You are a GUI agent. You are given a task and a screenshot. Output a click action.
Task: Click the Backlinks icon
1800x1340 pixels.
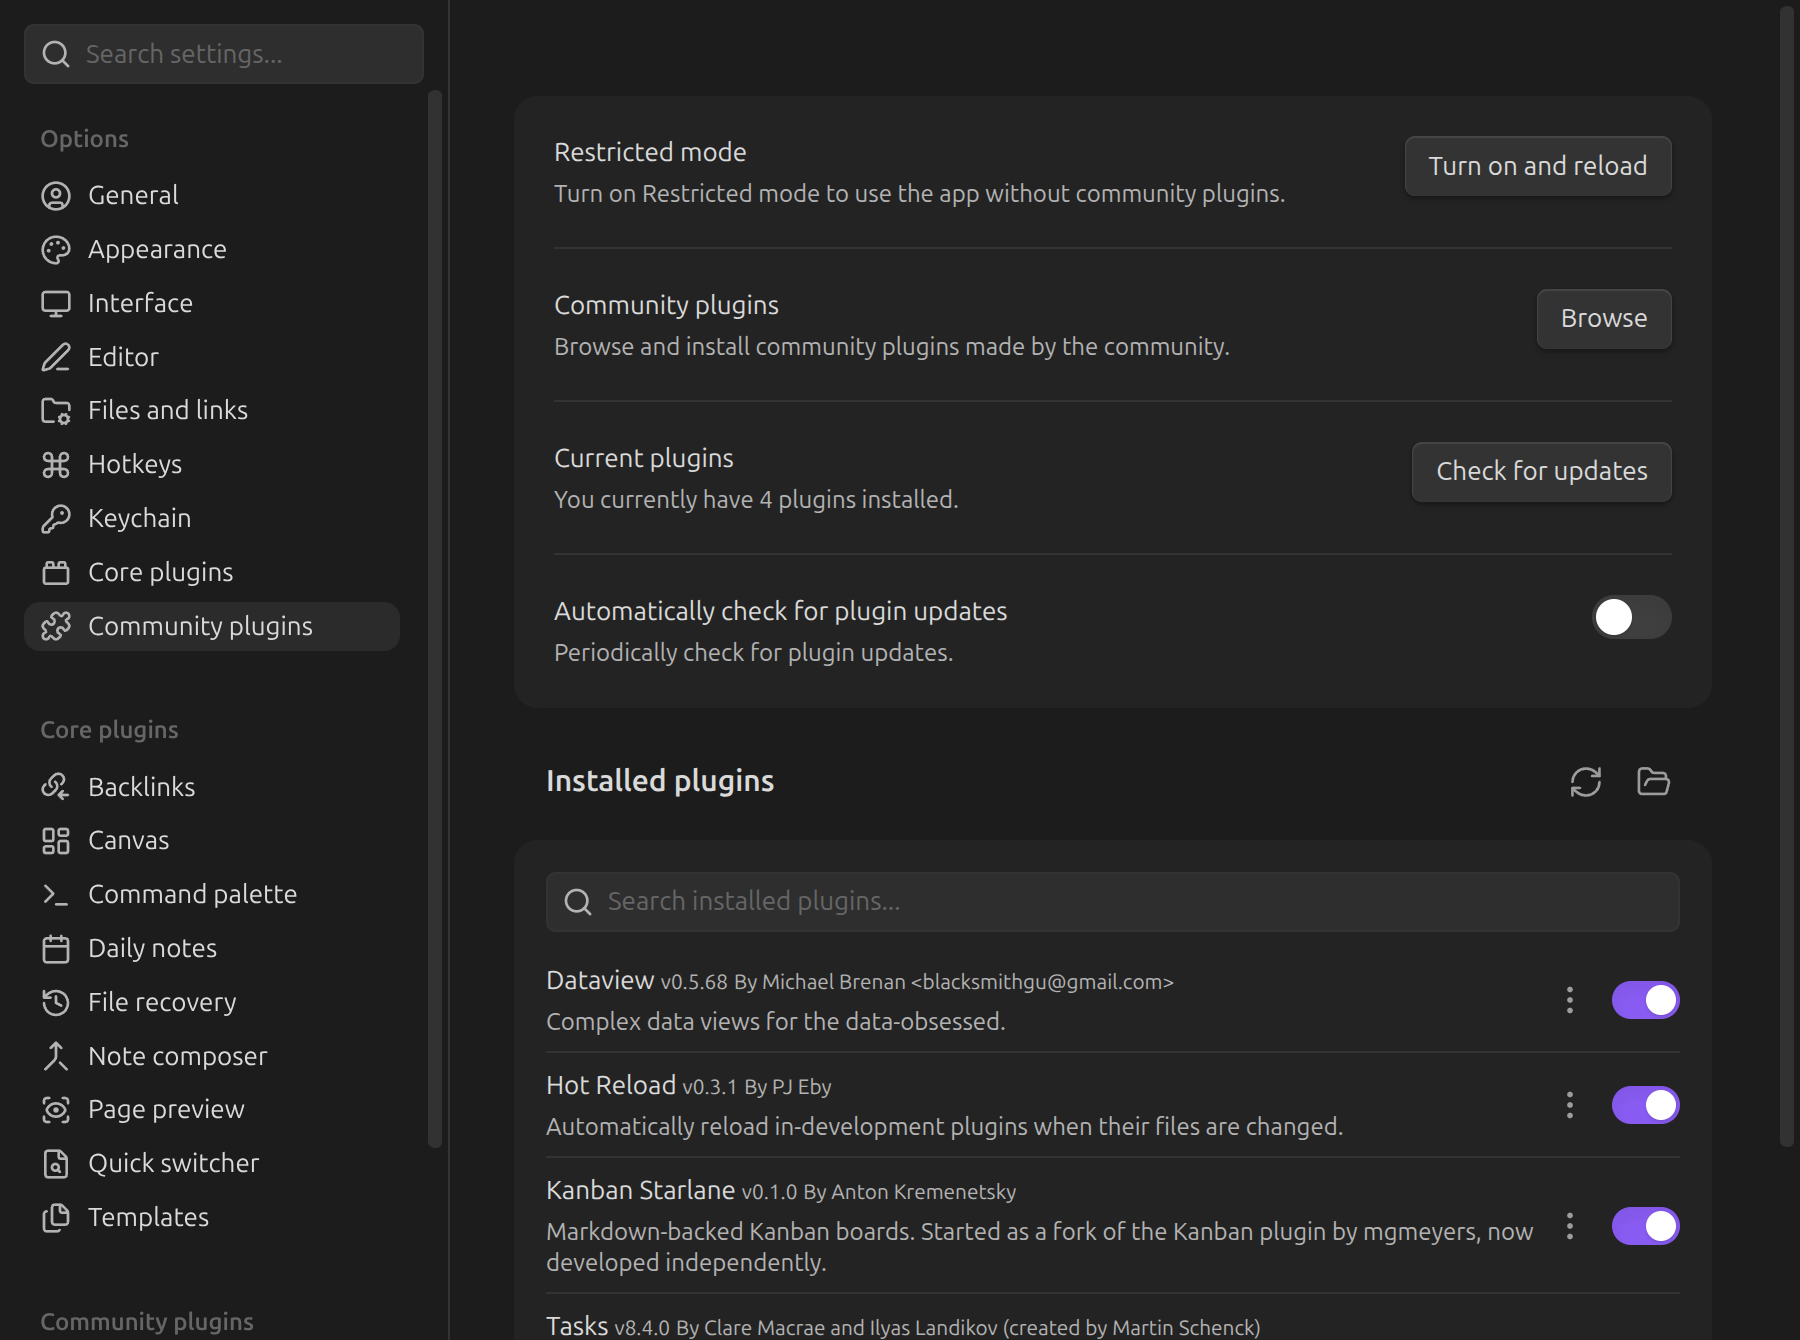[x=56, y=787]
